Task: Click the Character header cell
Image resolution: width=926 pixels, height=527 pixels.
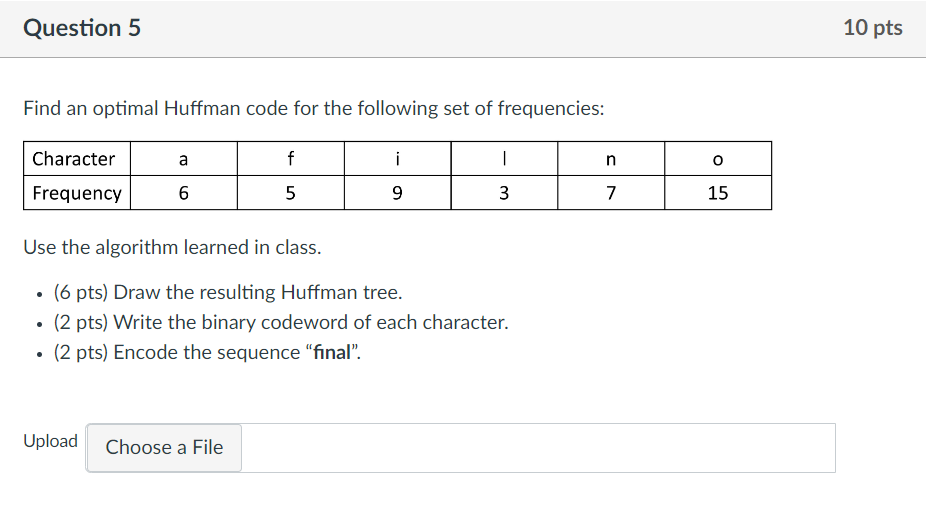Action: (x=77, y=158)
